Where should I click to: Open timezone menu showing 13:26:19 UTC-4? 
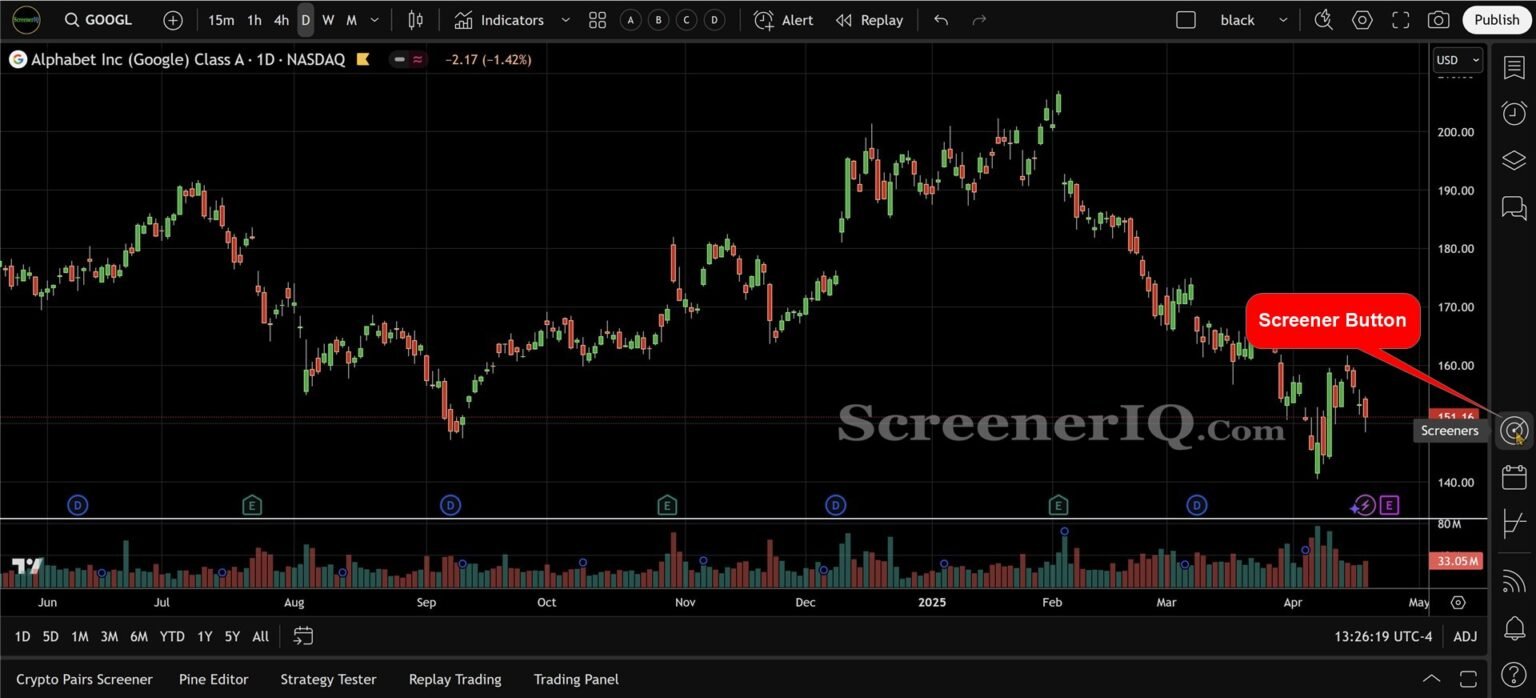[1383, 636]
